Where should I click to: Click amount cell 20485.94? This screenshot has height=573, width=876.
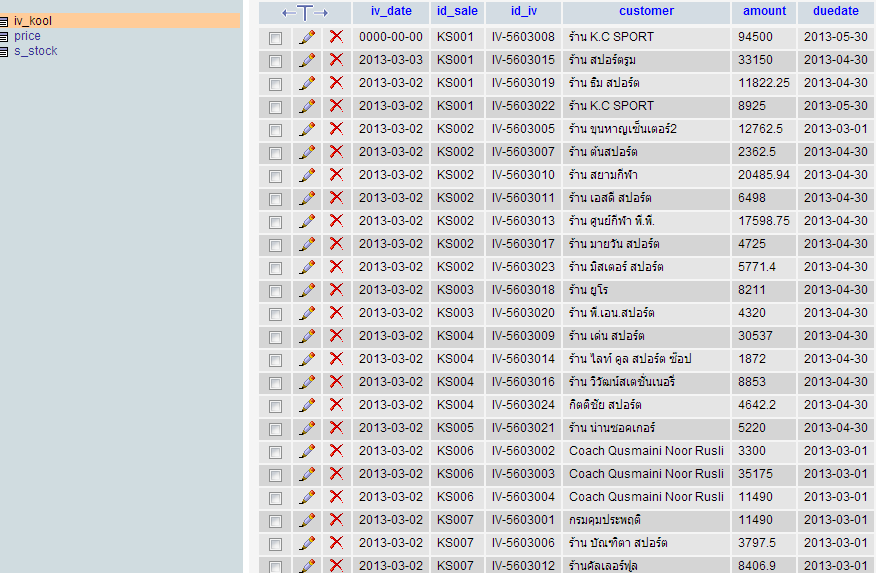tap(764, 175)
